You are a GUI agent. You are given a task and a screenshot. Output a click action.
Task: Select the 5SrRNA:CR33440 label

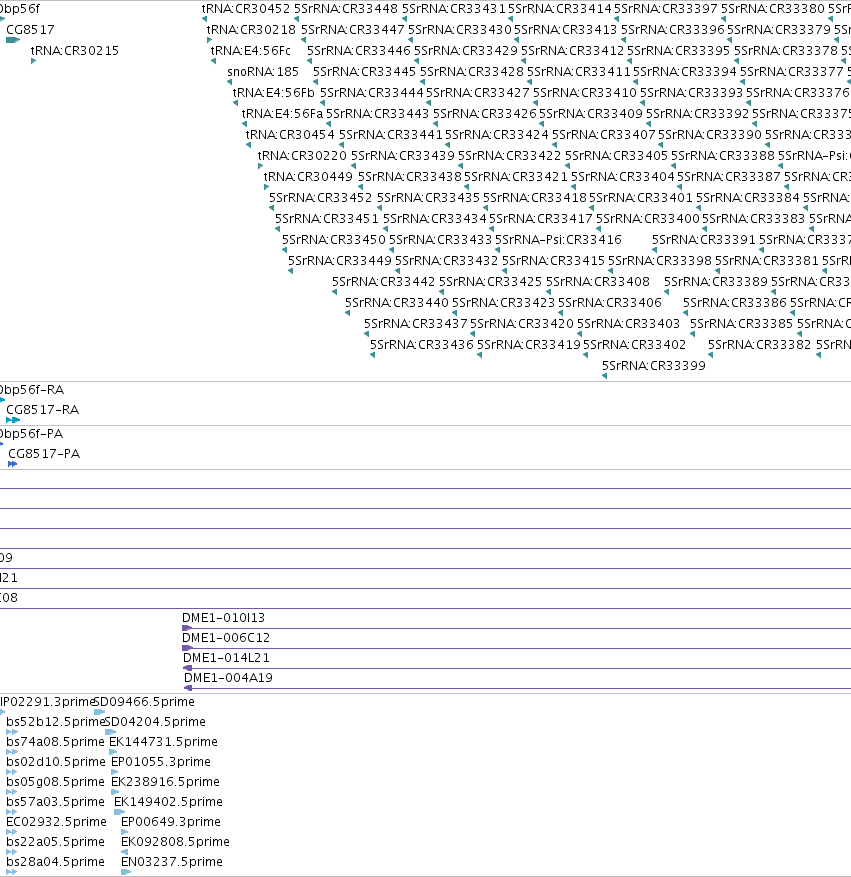point(396,303)
